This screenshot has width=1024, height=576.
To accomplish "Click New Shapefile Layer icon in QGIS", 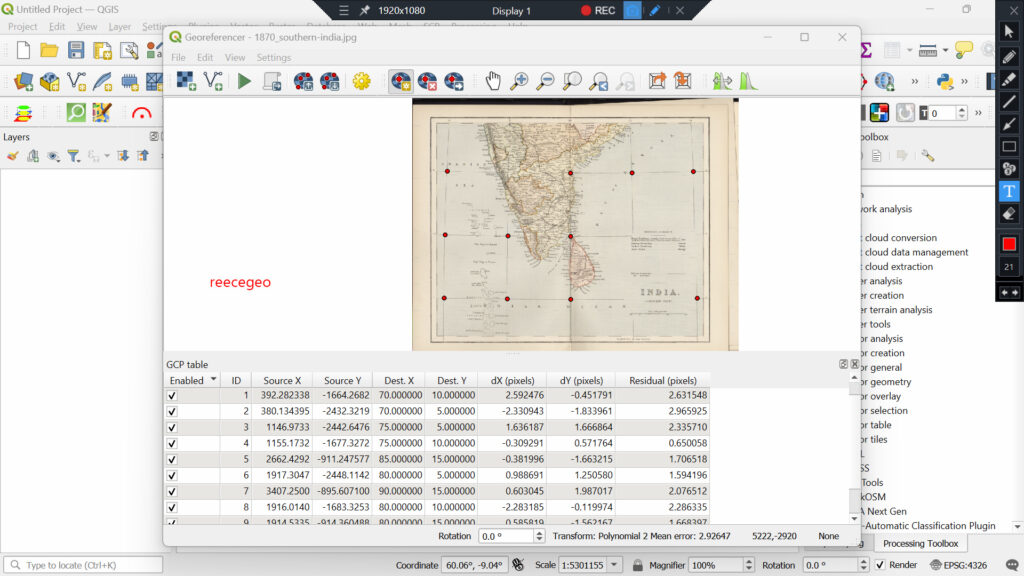I will pyautogui.click(x=76, y=81).
